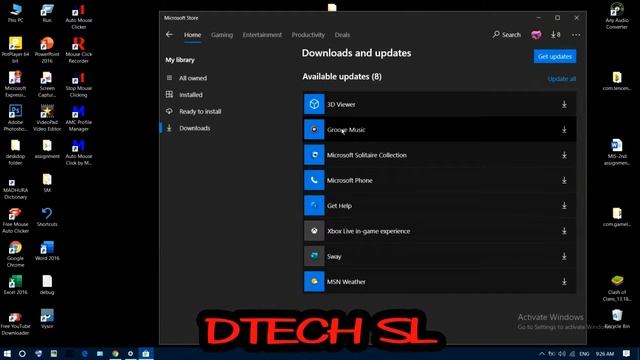Click the Microsoft Phone text label
640x360 pixels.
click(349, 180)
